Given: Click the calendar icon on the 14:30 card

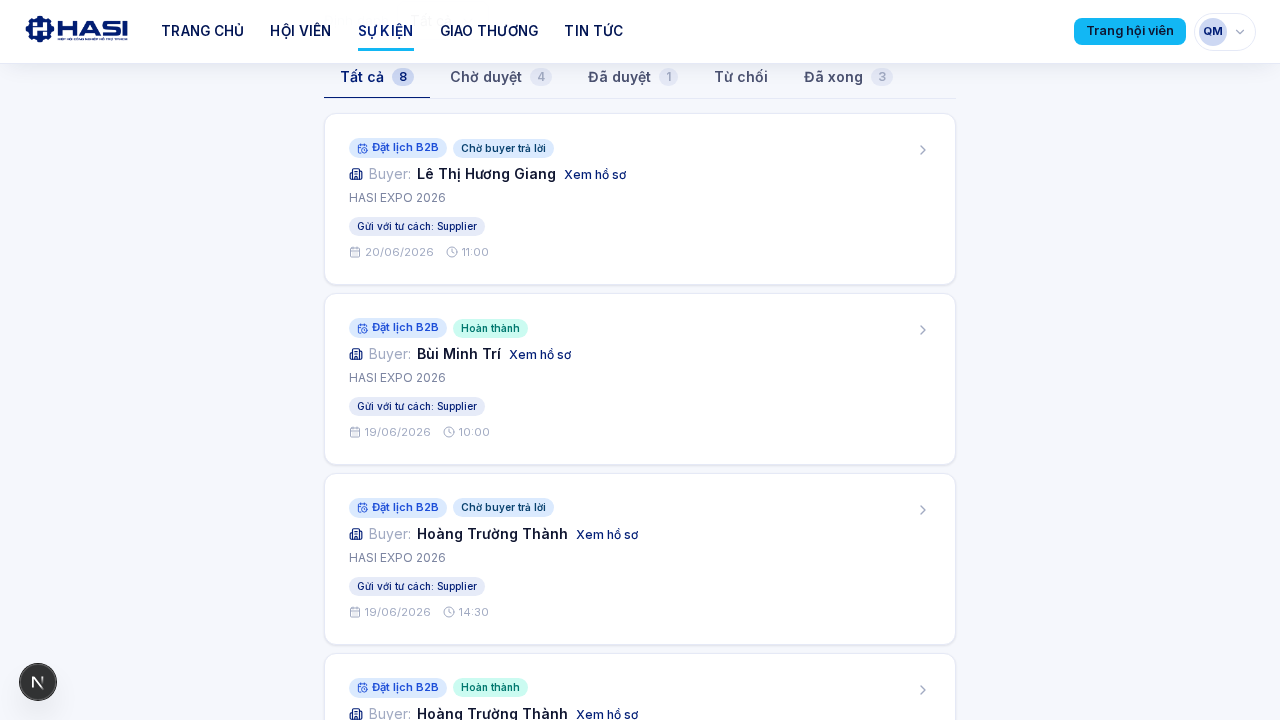Looking at the screenshot, I should 355,612.
